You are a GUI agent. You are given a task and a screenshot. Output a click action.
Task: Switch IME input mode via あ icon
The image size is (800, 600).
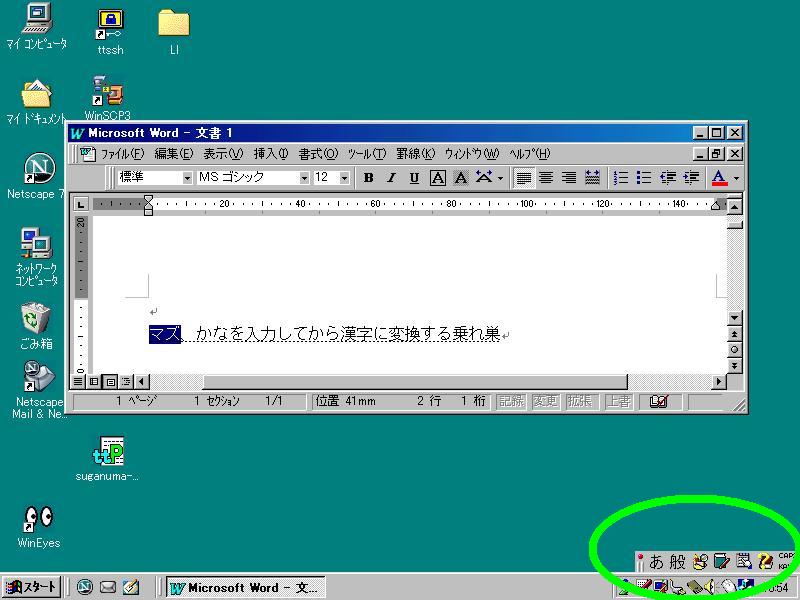click(x=656, y=561)
